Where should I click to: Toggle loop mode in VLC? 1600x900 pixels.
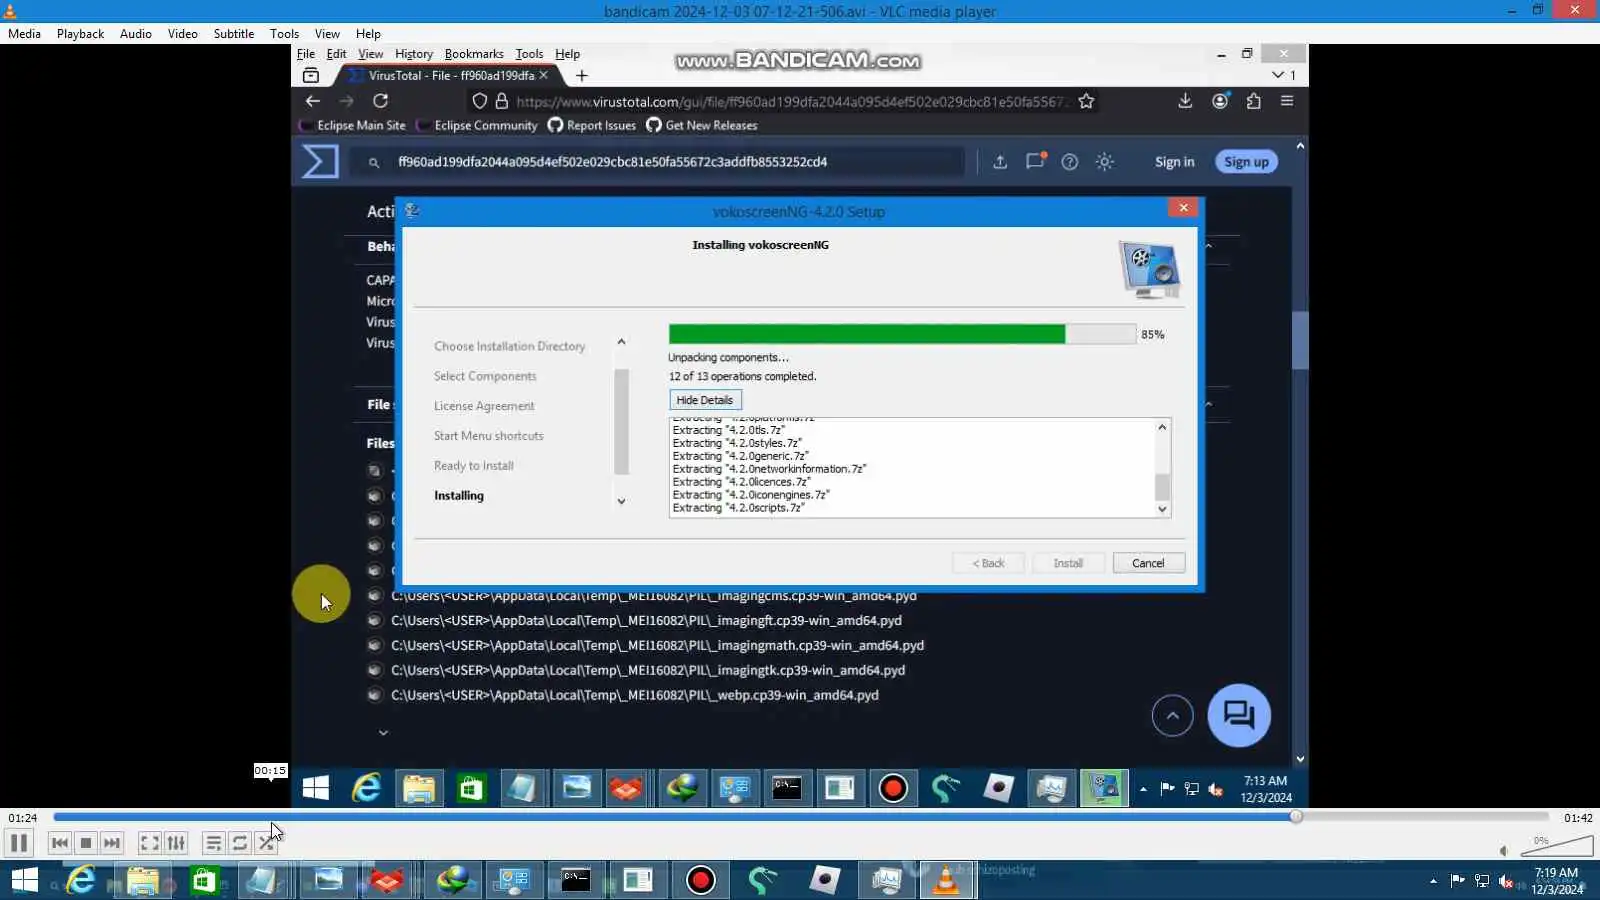(x=240, y=843)
